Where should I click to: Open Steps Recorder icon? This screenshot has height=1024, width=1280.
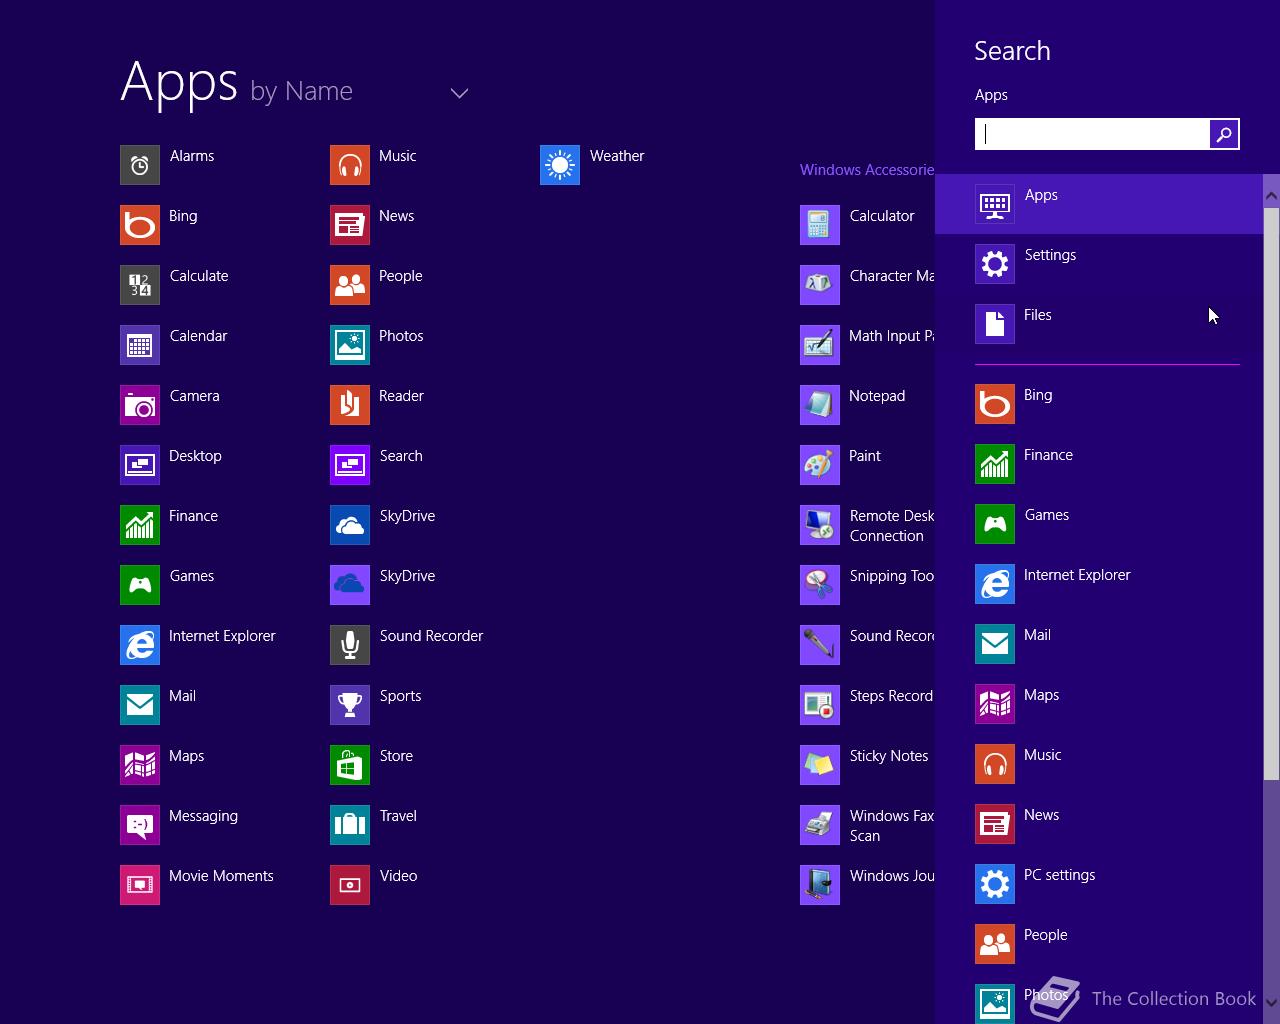click(820, 705)
